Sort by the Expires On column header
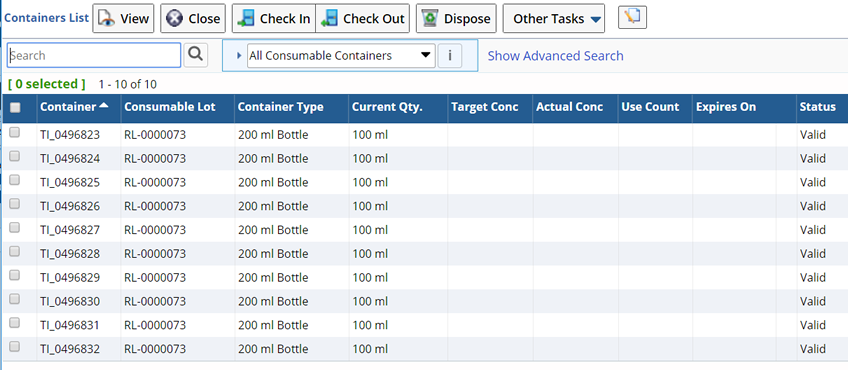 726,107
